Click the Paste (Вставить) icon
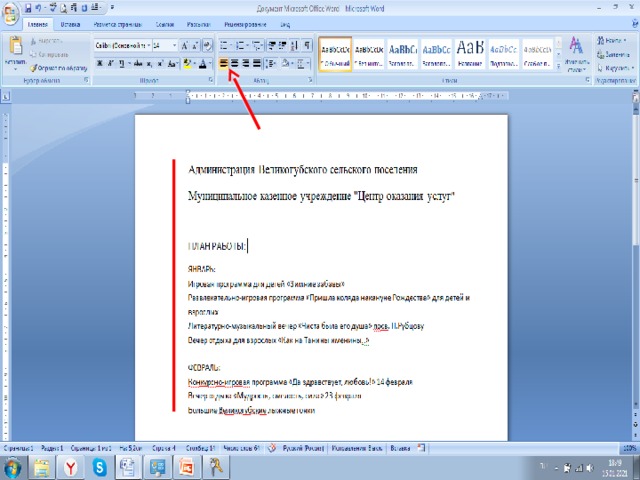 [14, 48]
